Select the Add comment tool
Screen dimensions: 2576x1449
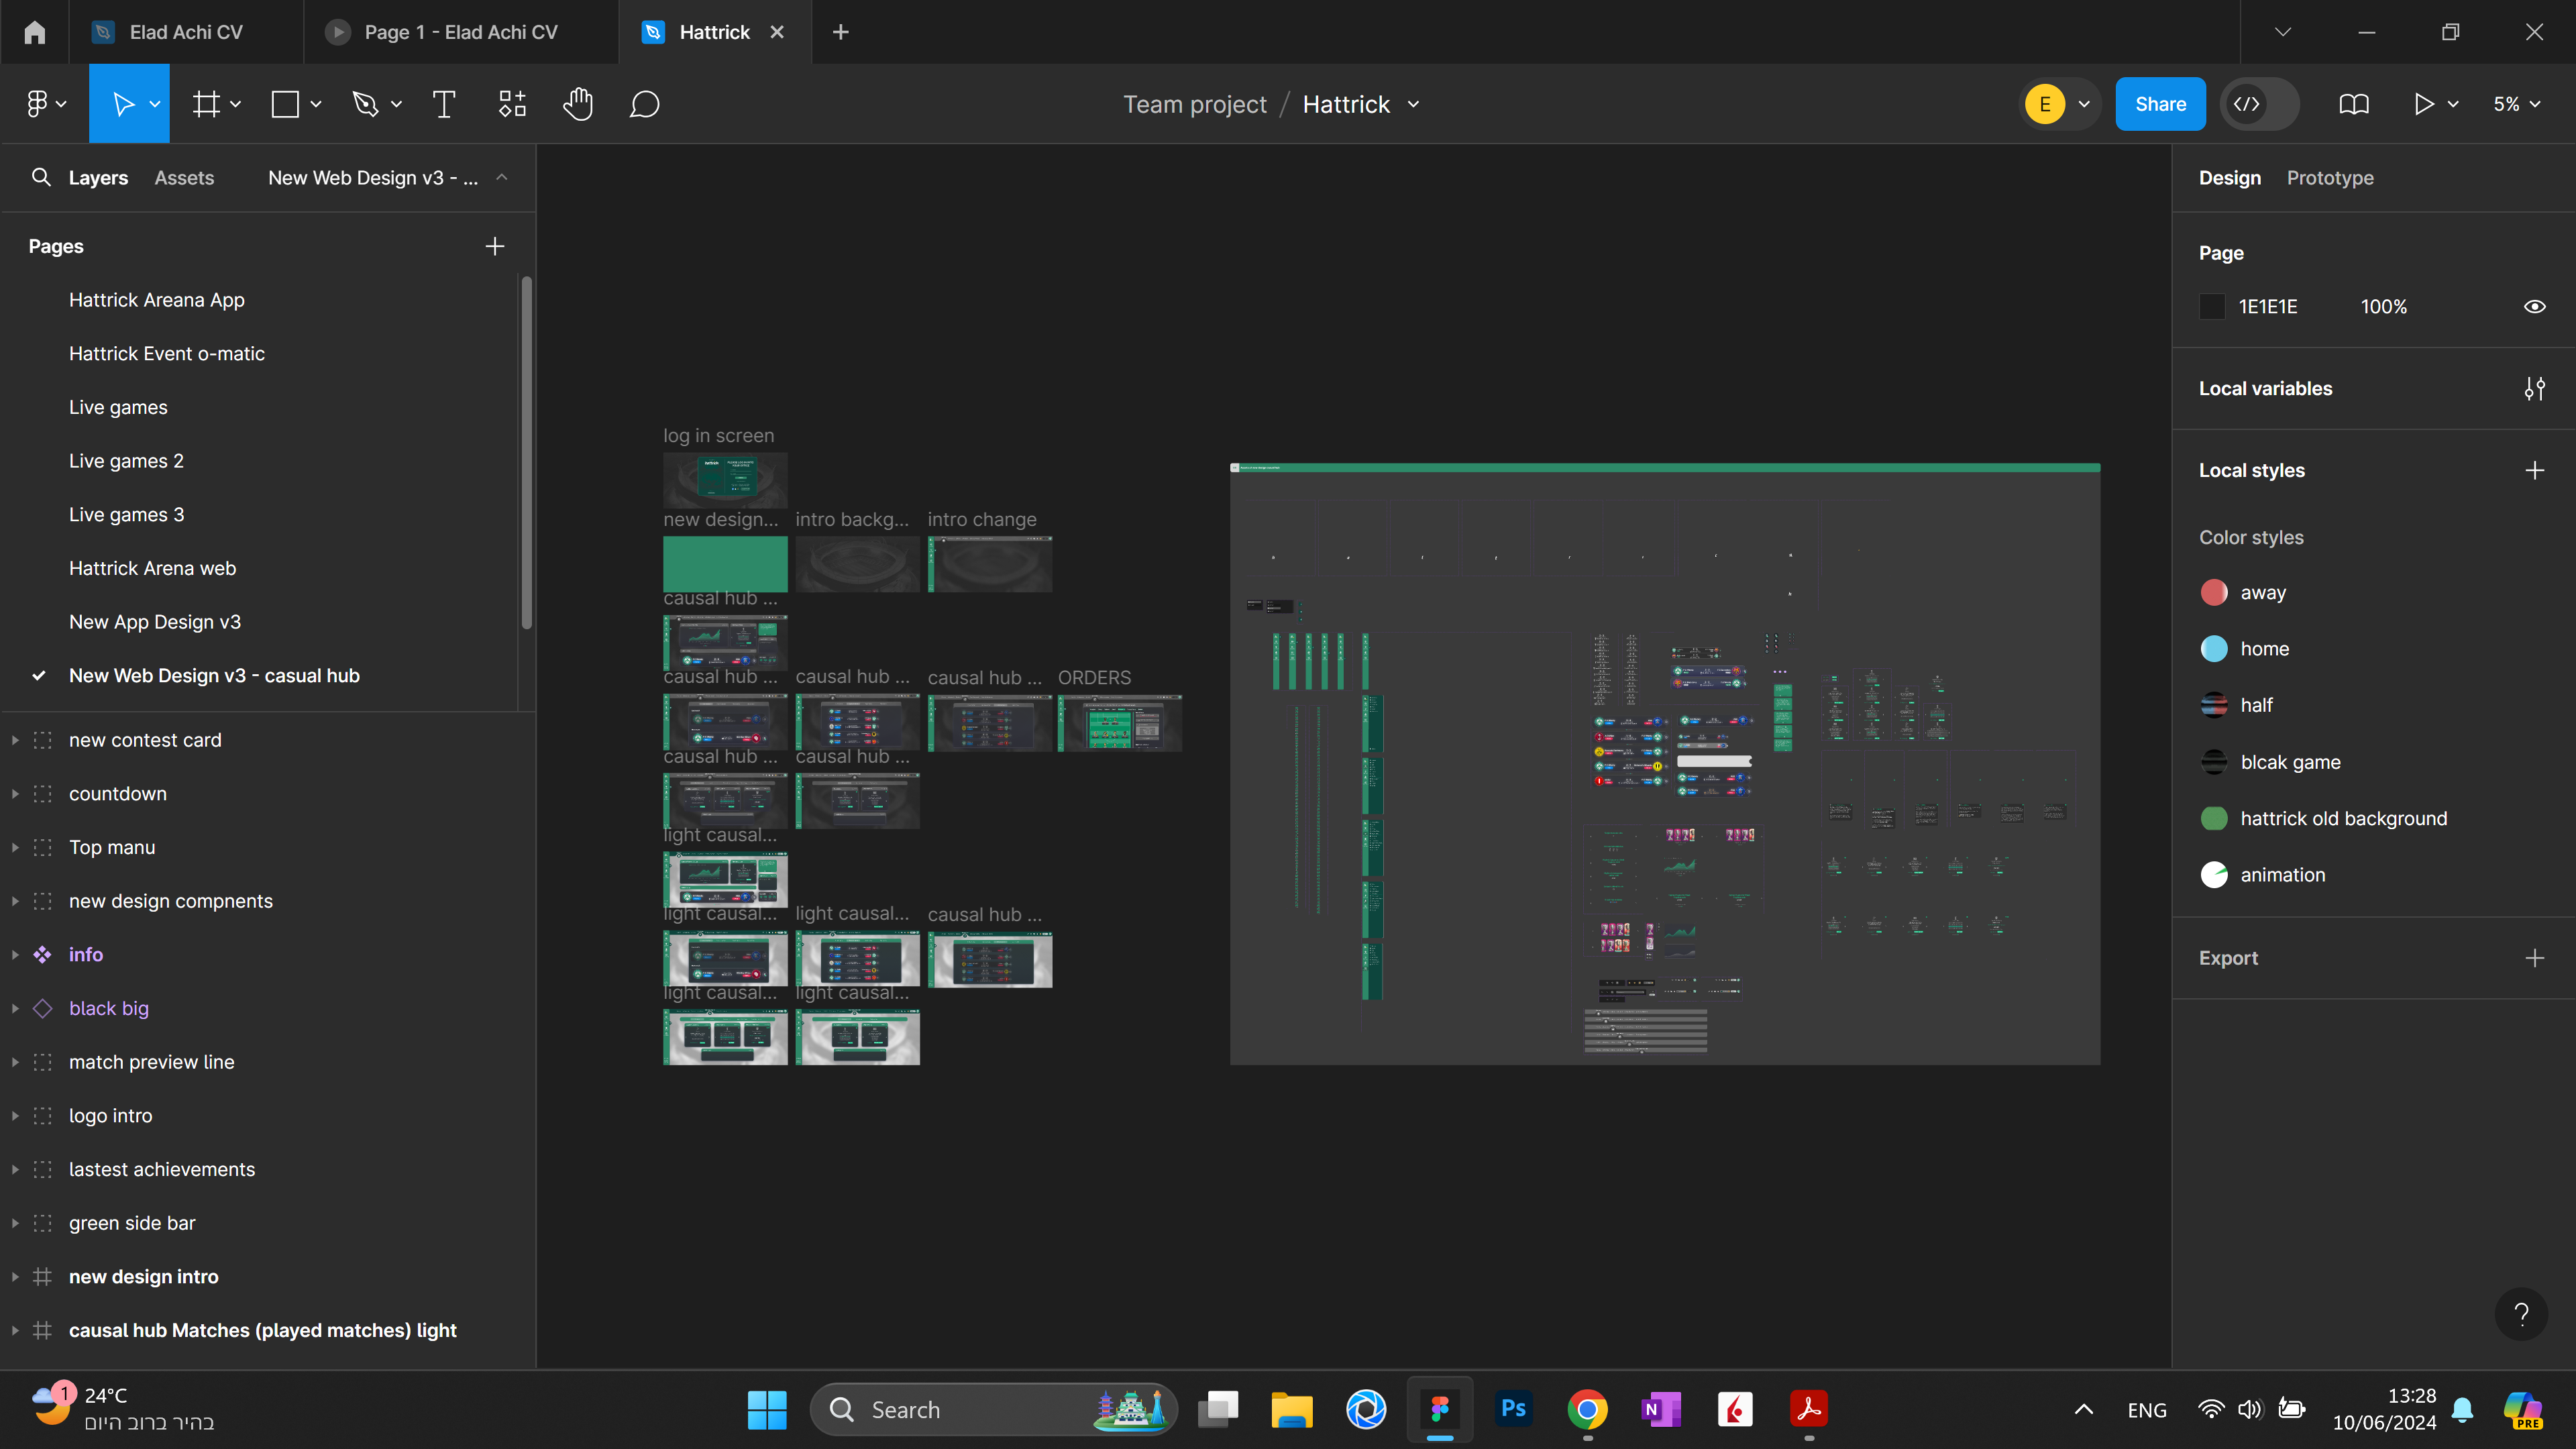644,104
